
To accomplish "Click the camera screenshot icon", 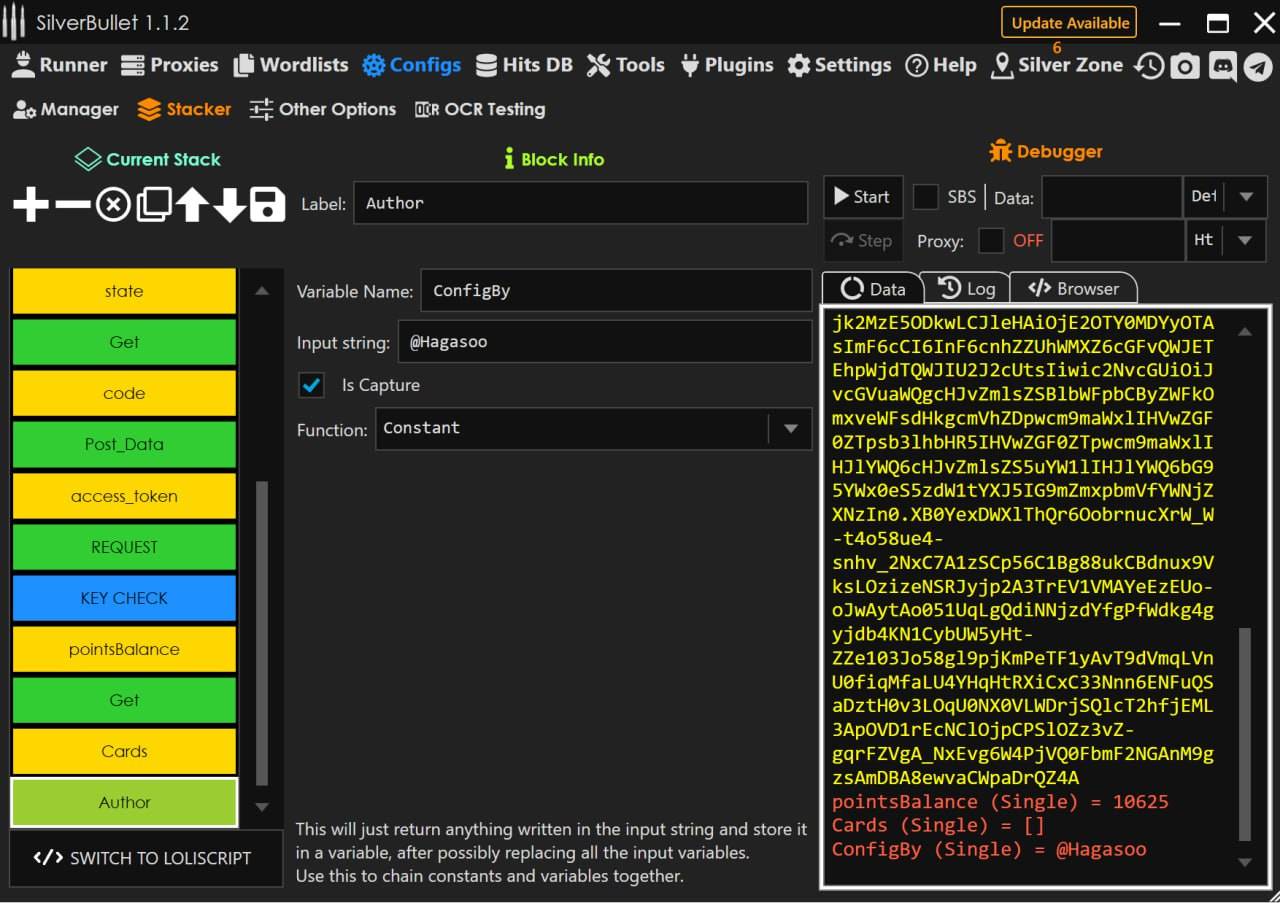I will click(1185, 66).
